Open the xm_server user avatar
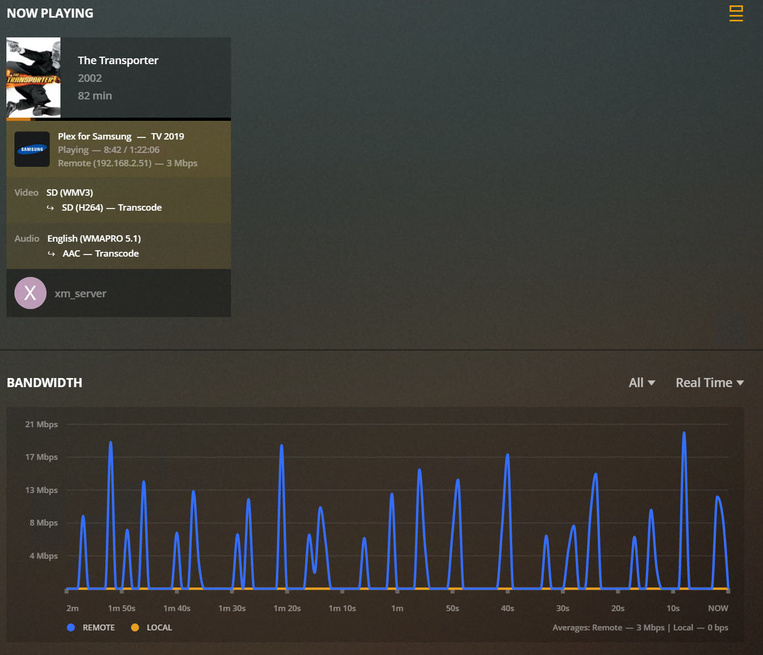 tap(30, 293)
